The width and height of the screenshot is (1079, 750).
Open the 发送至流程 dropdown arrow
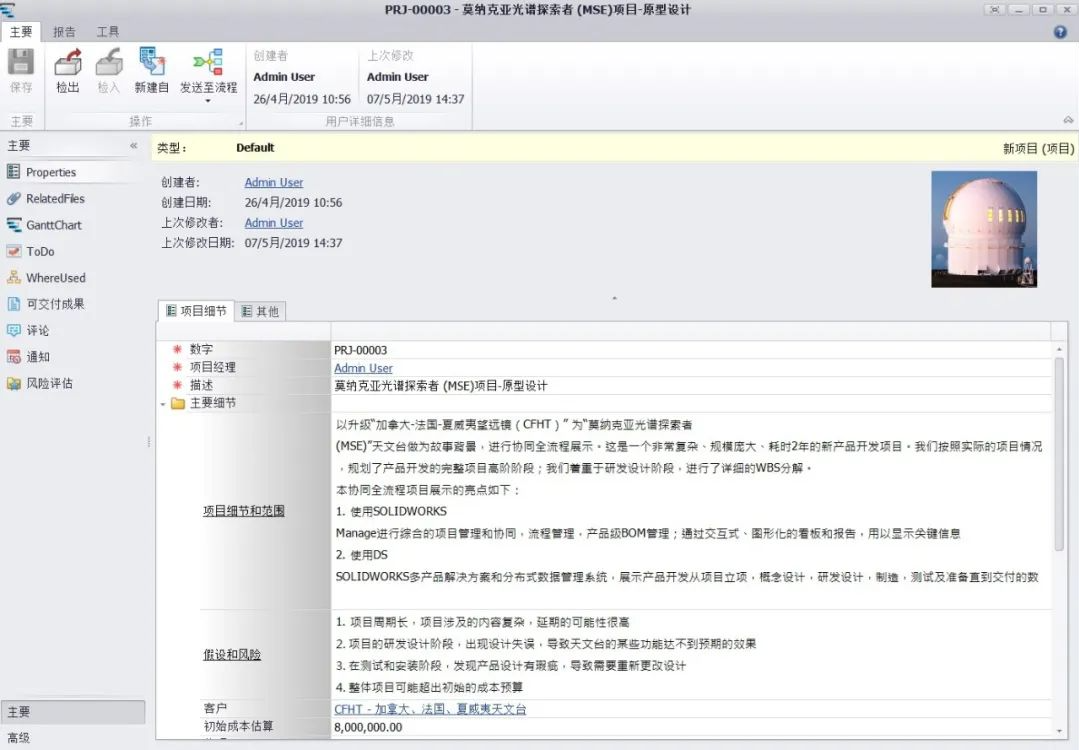208,101
